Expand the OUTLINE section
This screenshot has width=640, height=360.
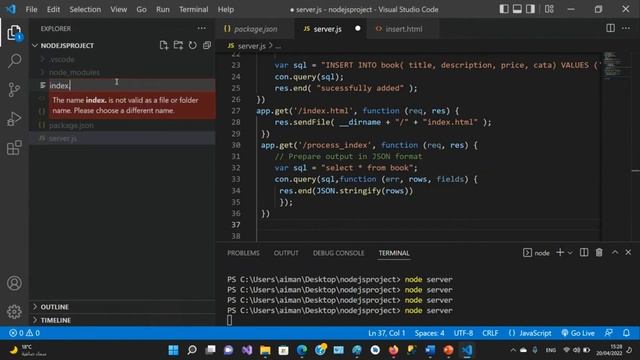[x=54, y=307]
